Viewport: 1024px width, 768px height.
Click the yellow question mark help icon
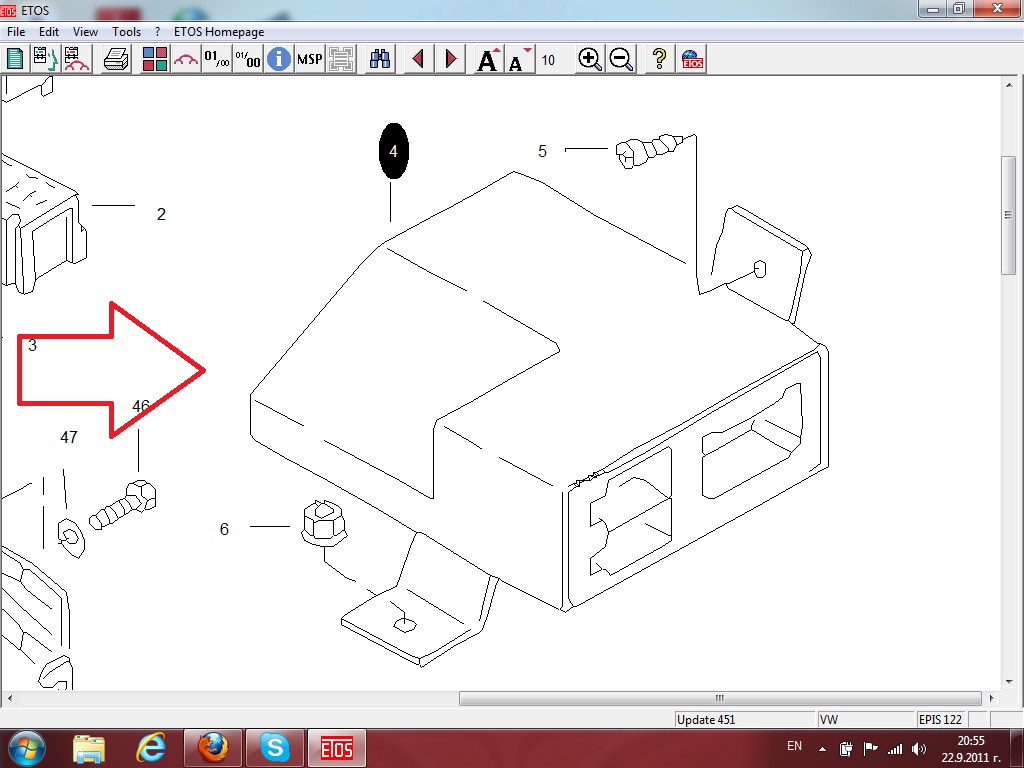(659, 59)
